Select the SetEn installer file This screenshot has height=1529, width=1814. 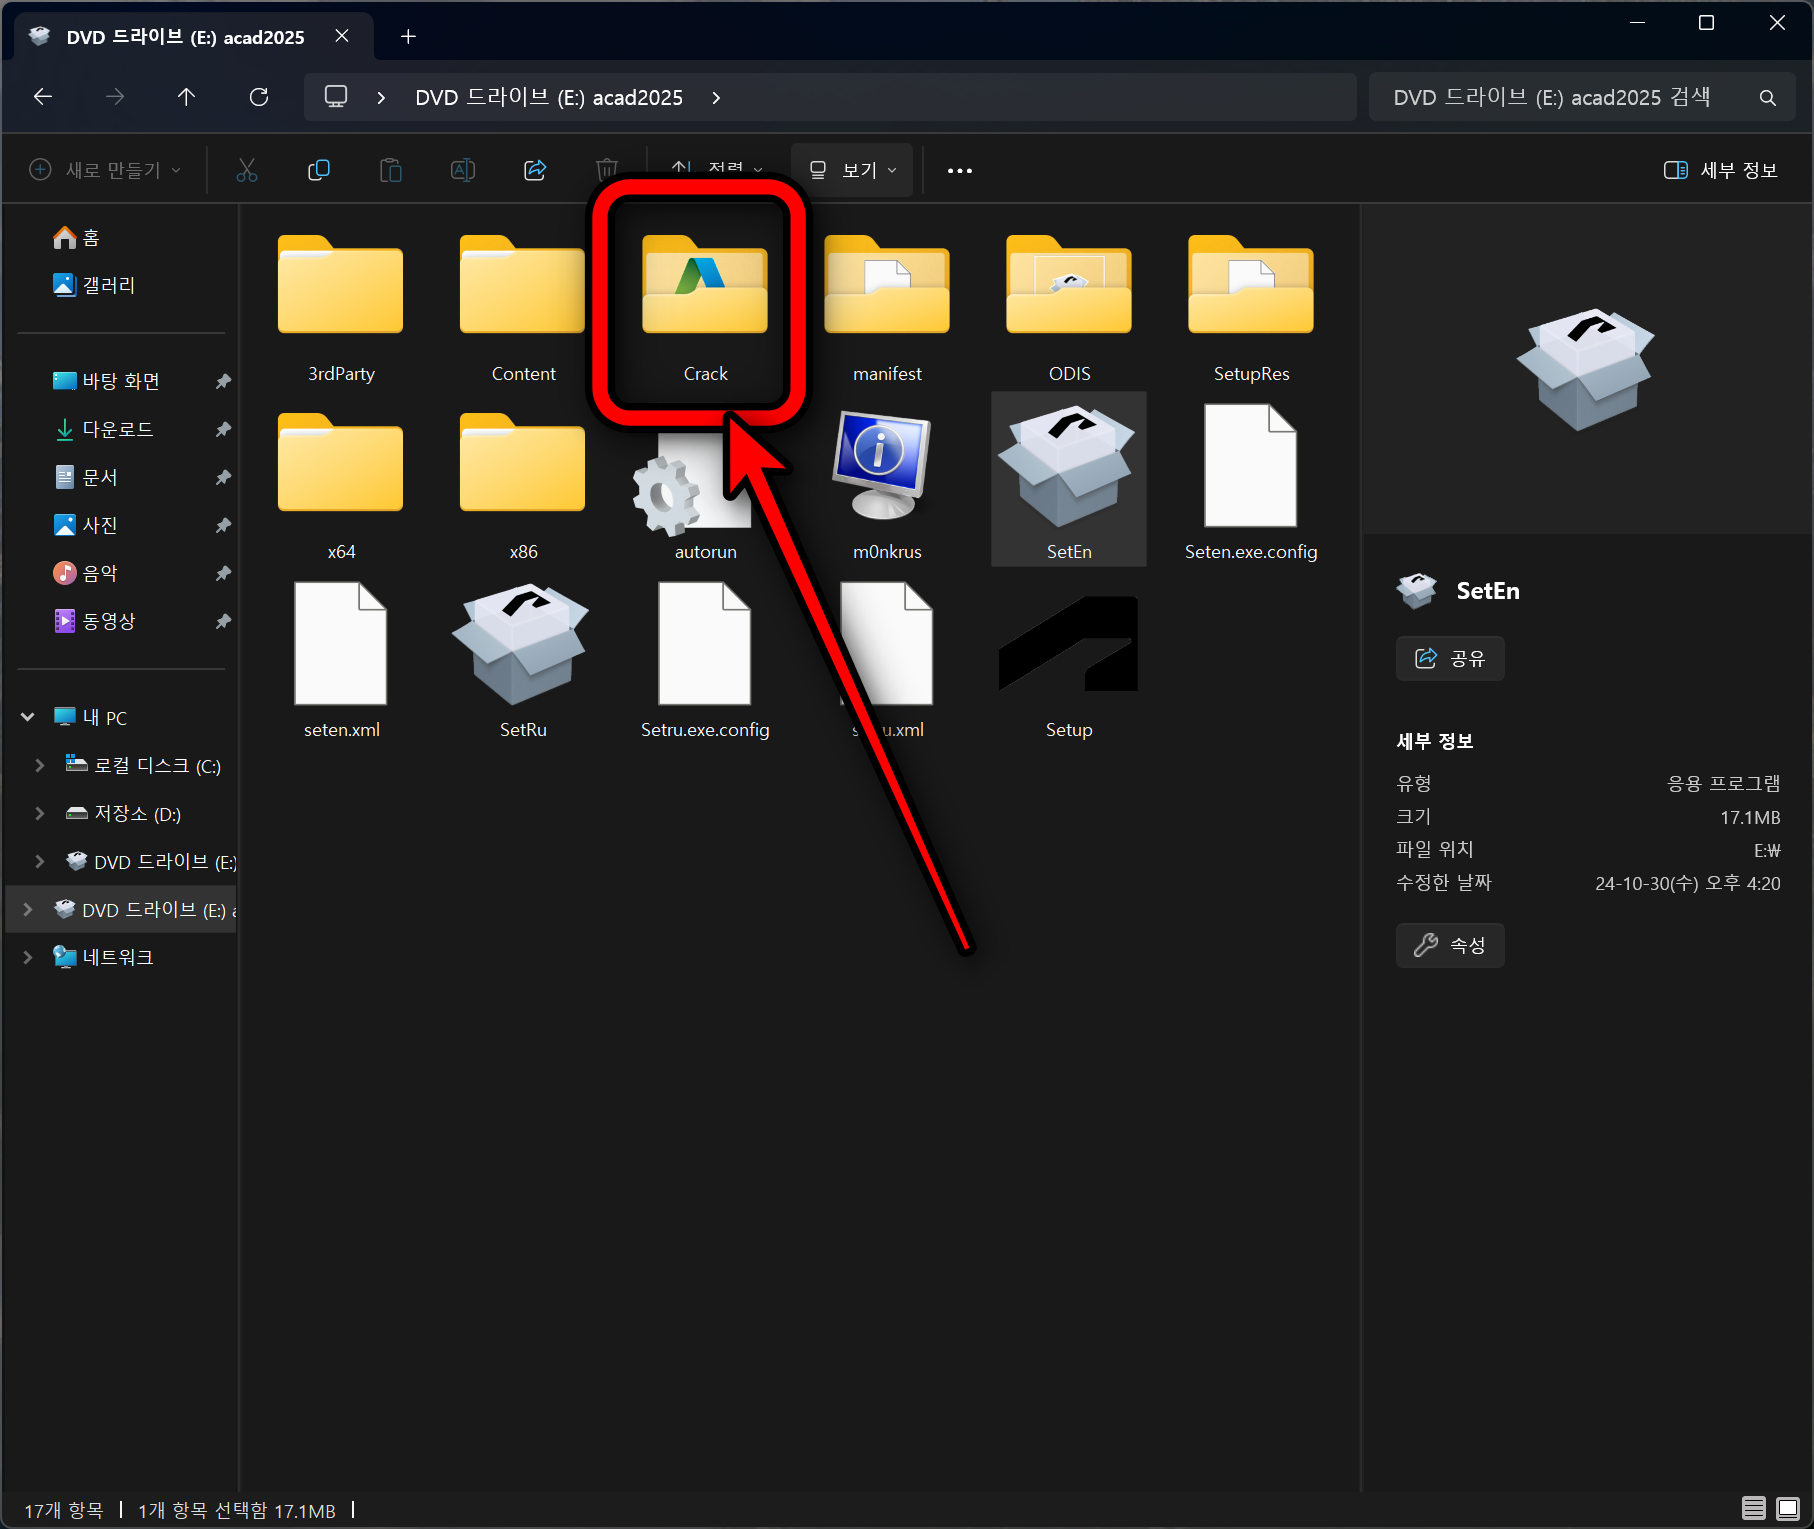point(1069,480)
